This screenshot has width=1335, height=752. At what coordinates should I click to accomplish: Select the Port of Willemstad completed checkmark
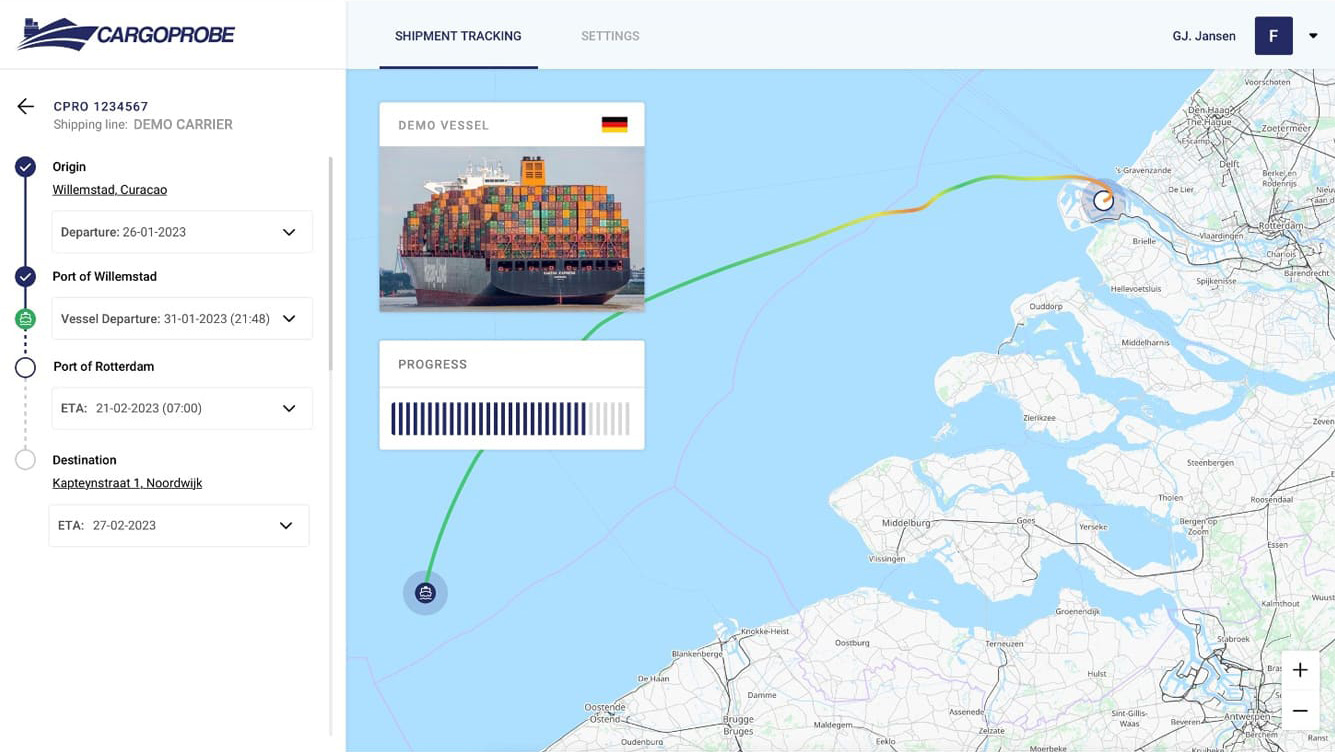pyautogui.click(x=25, y=276)
